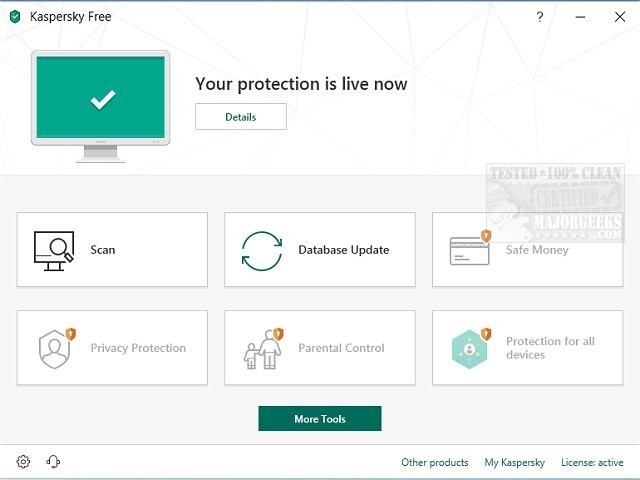
Task: Click the Safe Money credit card icon
Action: (469, 250)
